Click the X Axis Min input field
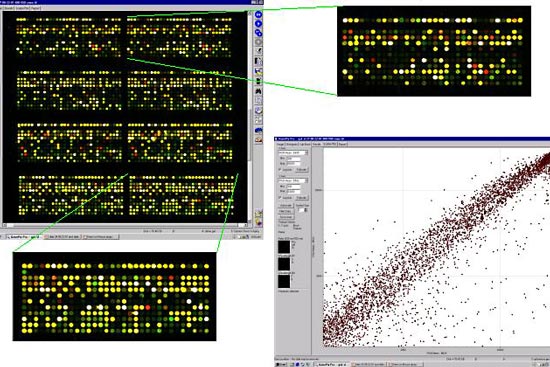550x367 pixels. point(294,159)
